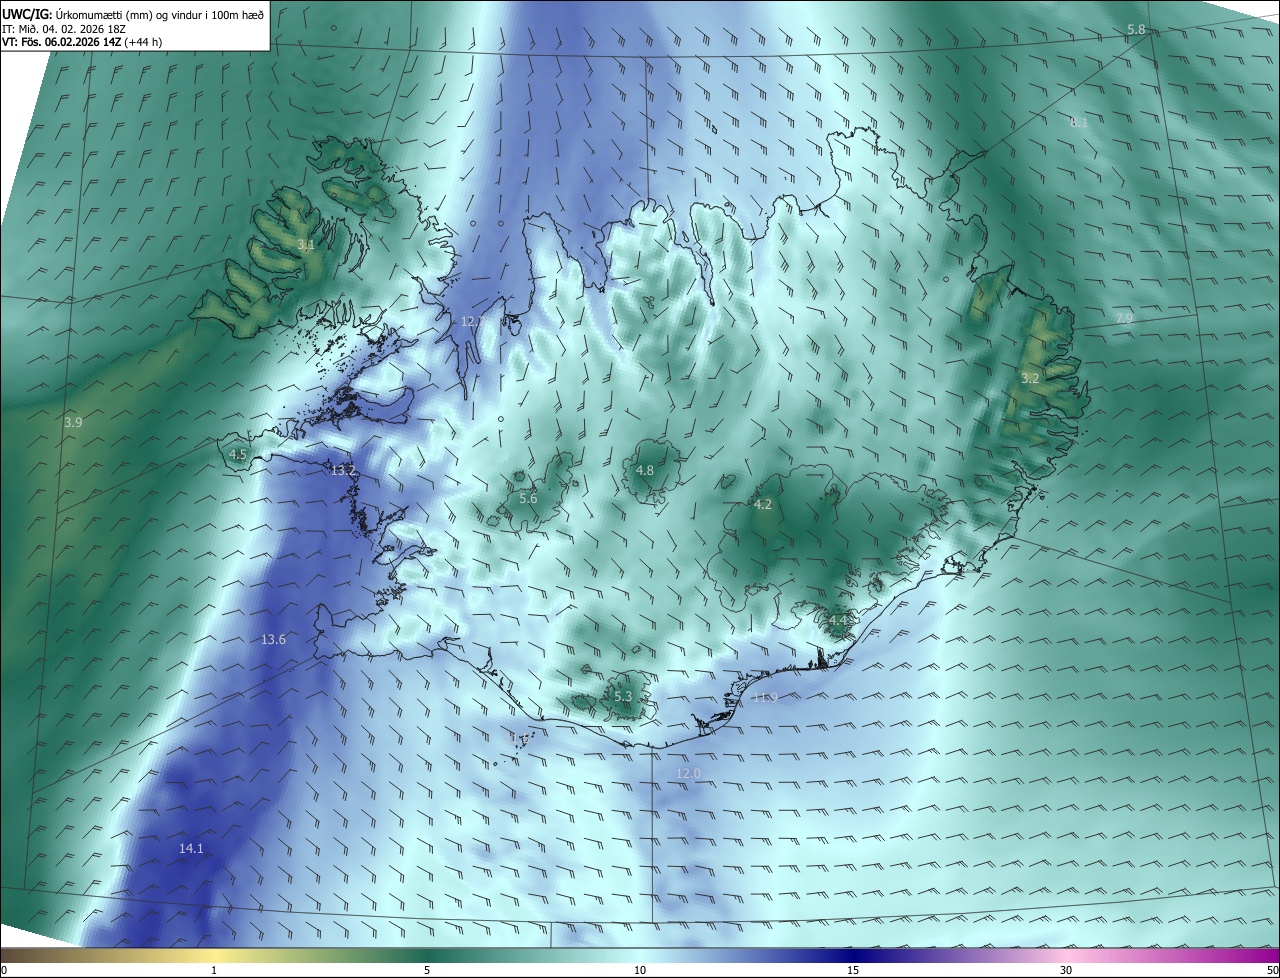Click the 4.5 value label
The width and height of the screenshot is (1280, 978).
click(x=238, y=455)
